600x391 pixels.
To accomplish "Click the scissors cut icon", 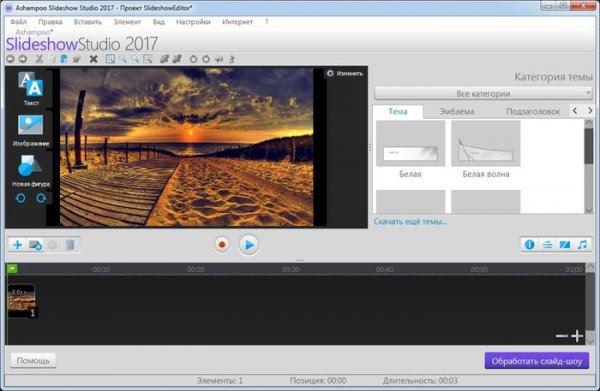I will 39,59.
